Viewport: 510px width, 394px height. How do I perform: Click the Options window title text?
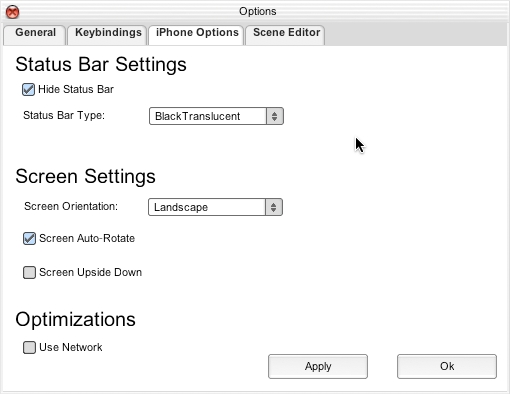tap(257, 11)
